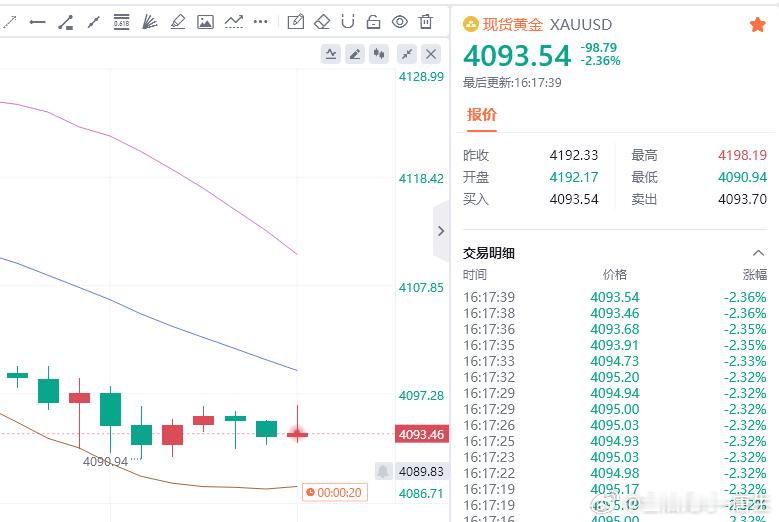779x522 pixels.
Task: Select the eraser tool
Action: pos(322,22)
